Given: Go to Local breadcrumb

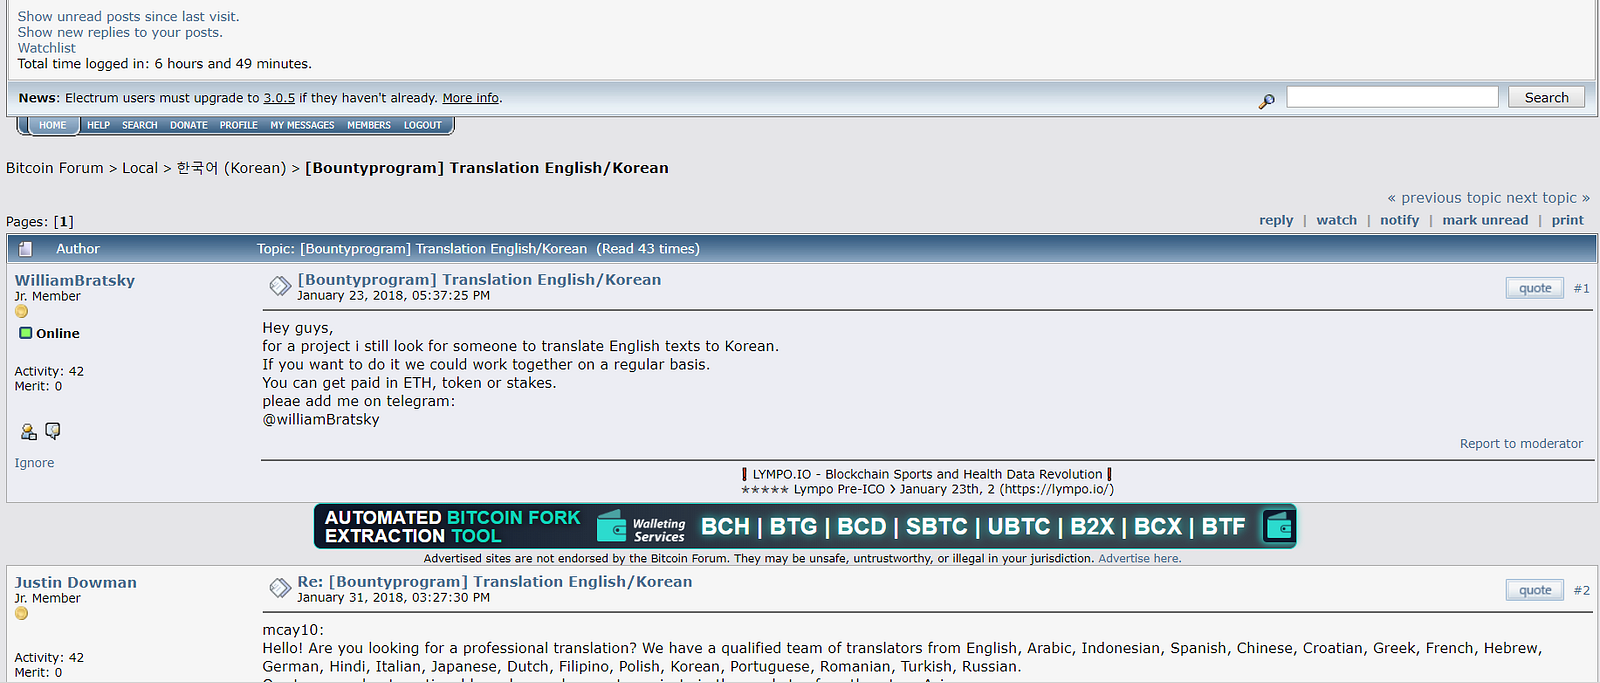Looking at the screenshot, I should coord(140,168).
